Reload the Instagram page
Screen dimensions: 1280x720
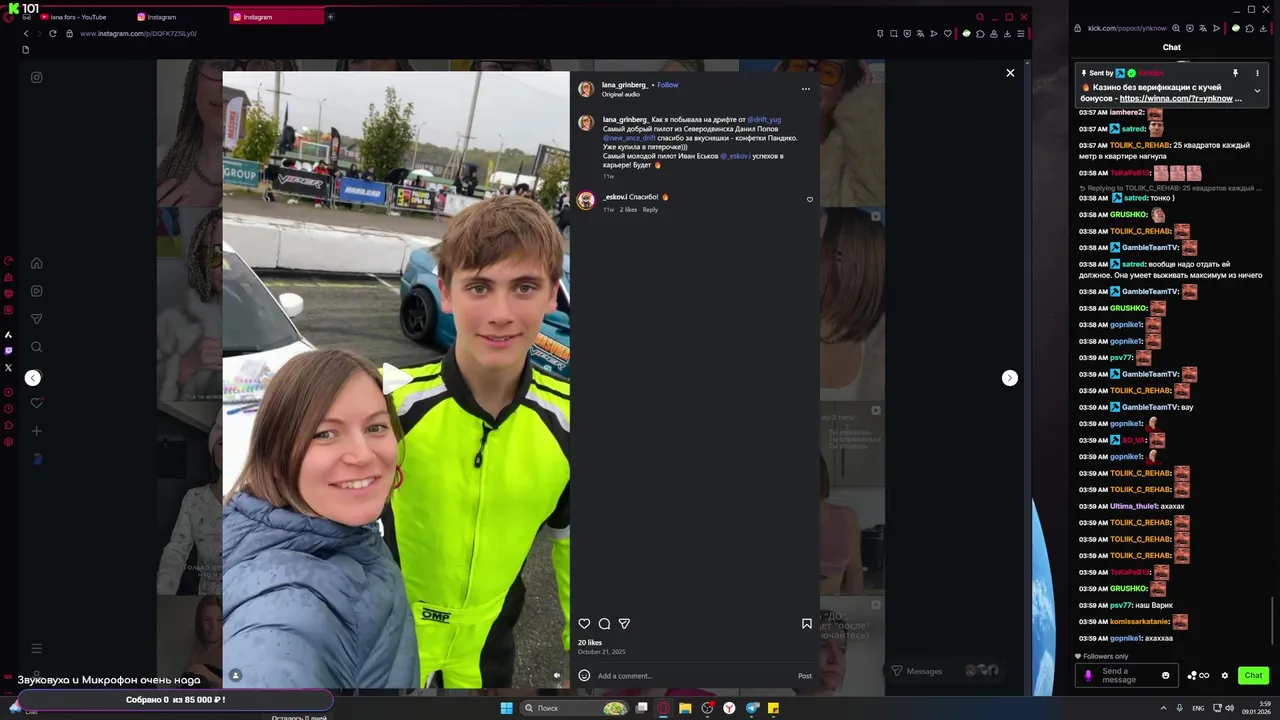(53, 33)
